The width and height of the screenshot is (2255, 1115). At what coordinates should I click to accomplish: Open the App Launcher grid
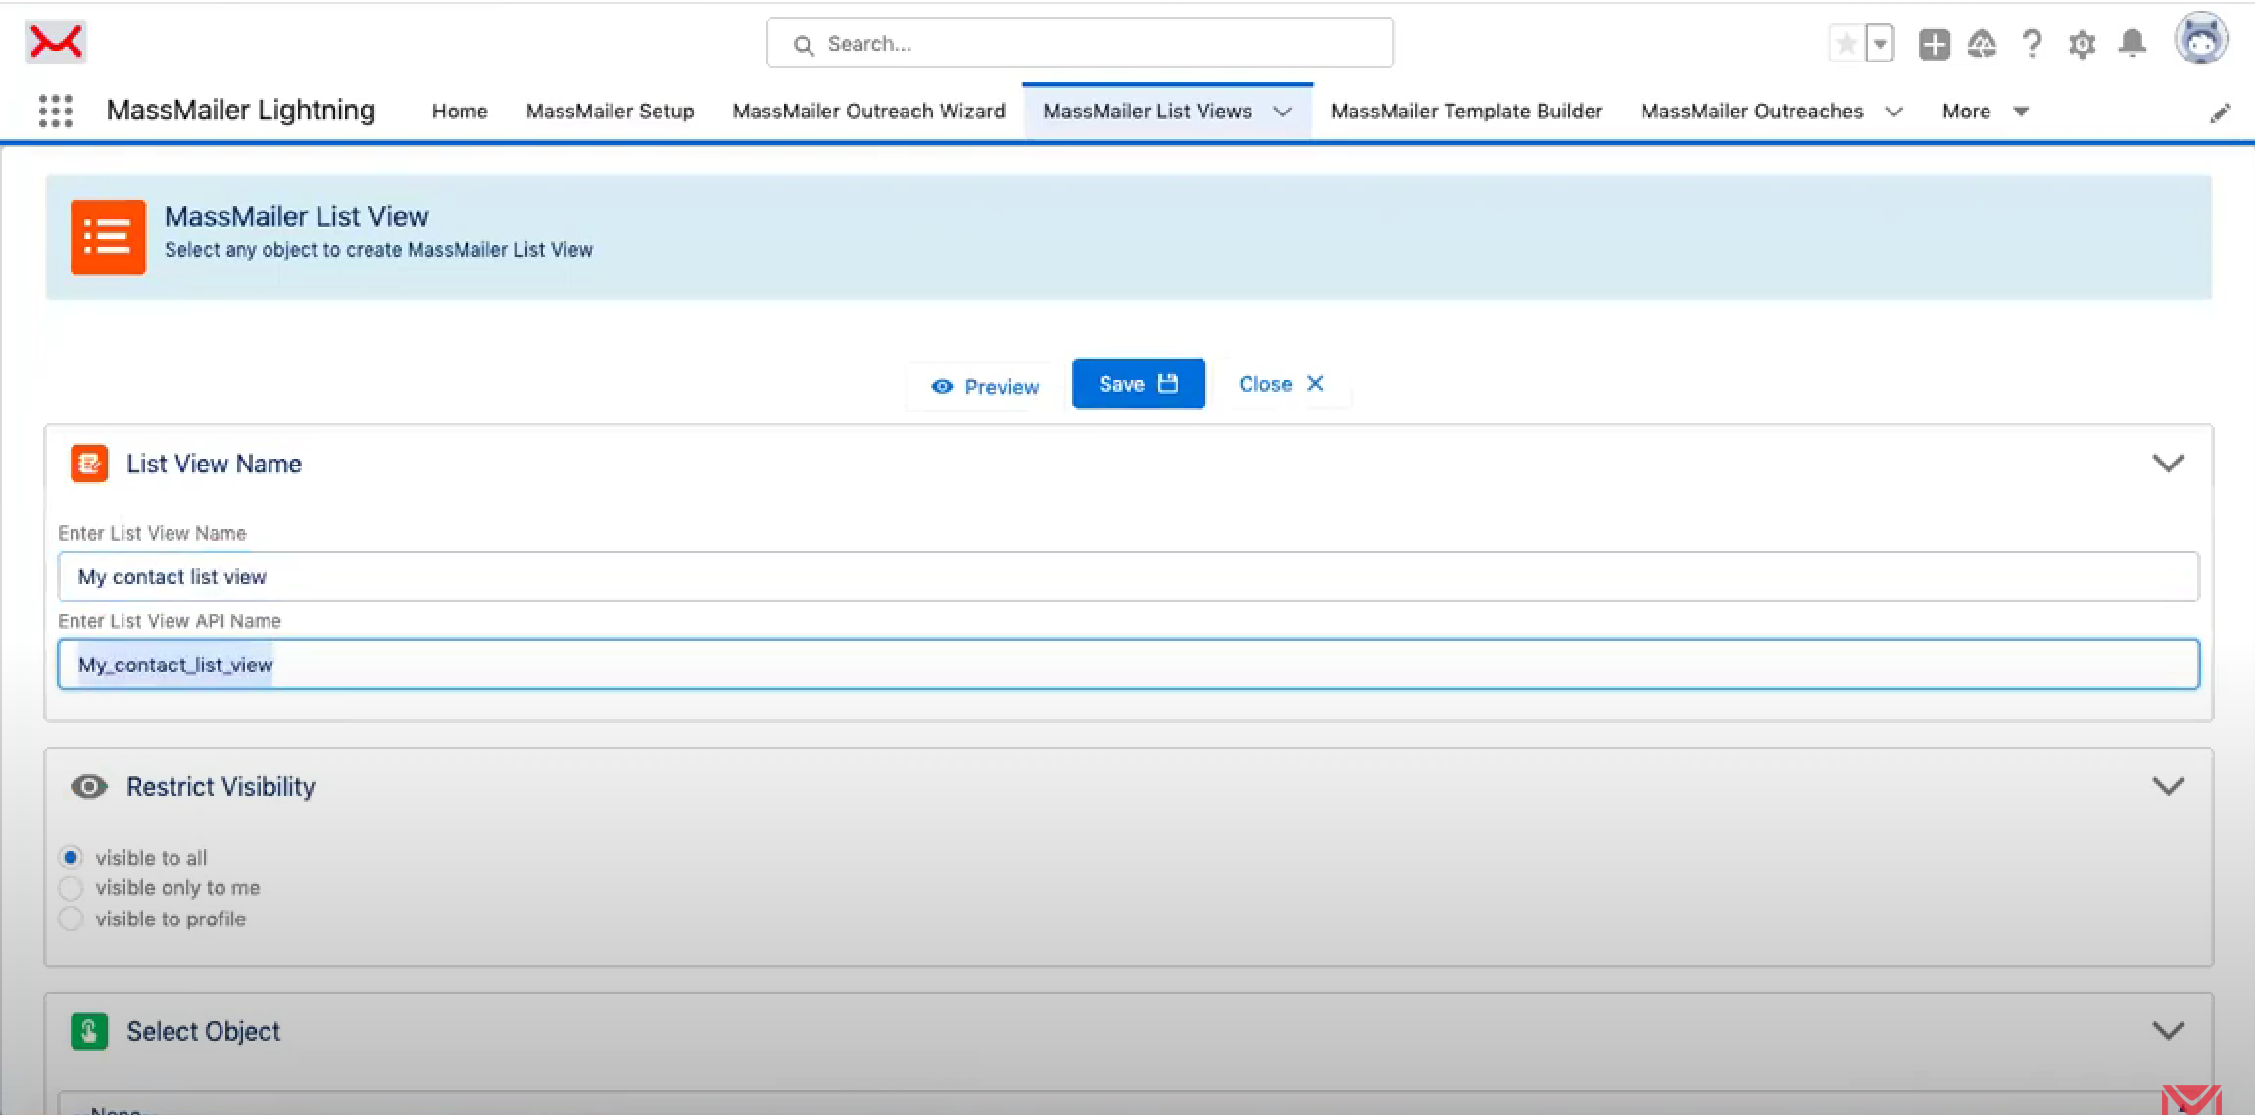tap(56, 111)
